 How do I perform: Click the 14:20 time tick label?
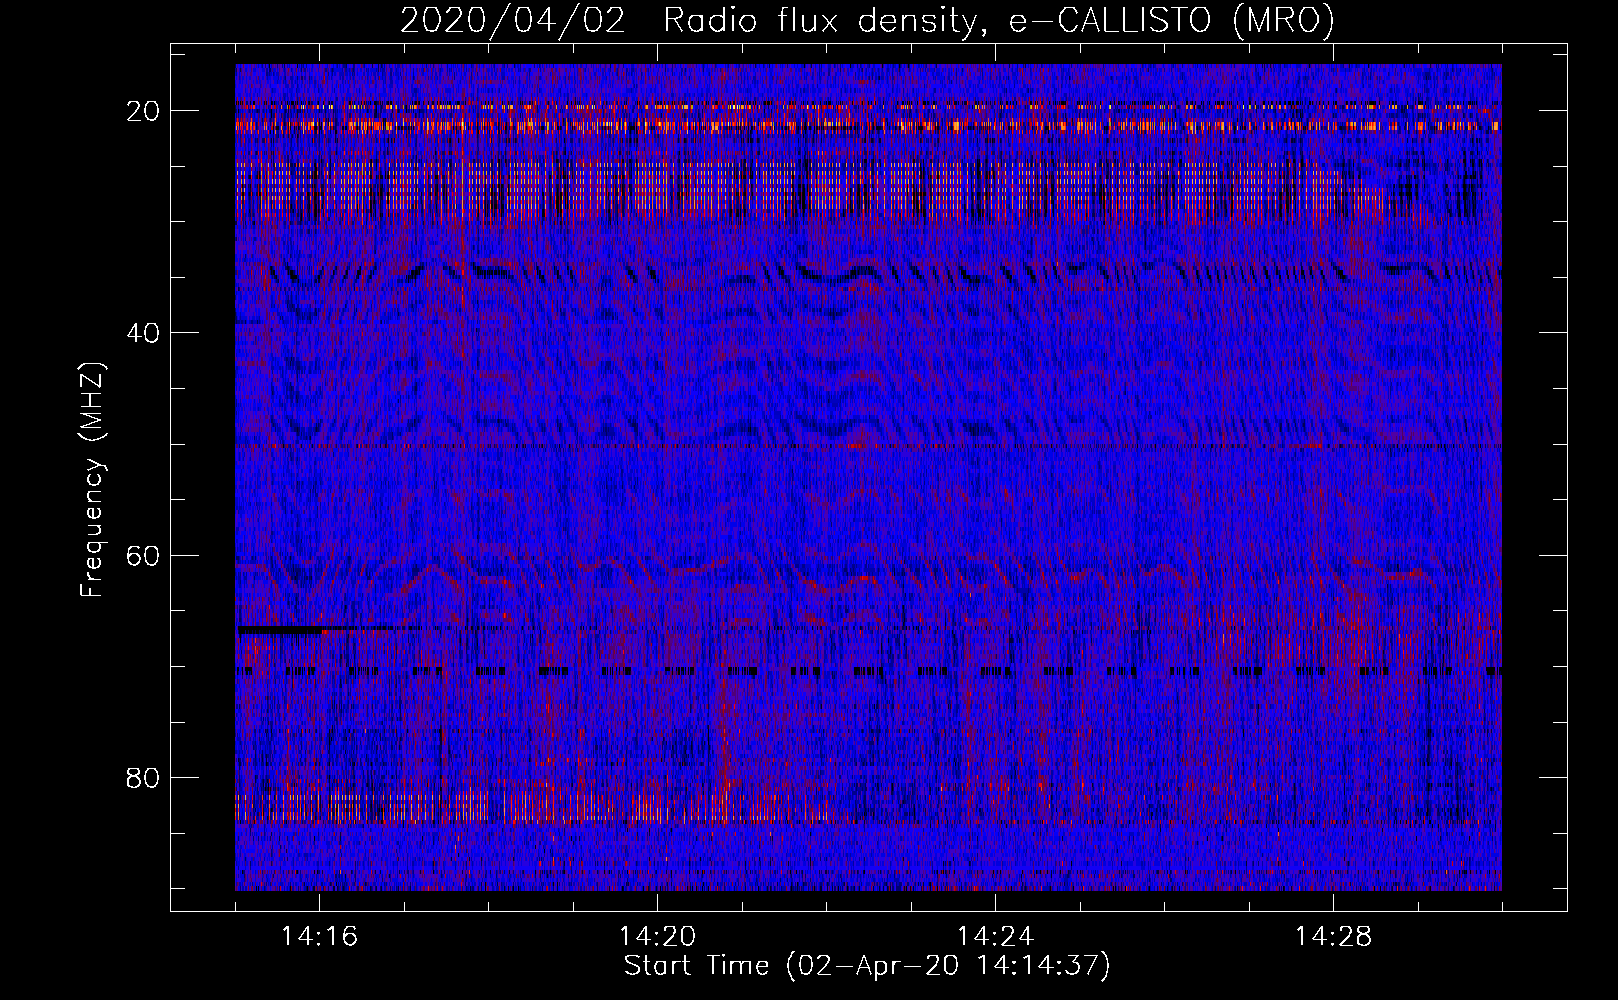(657, 937)
